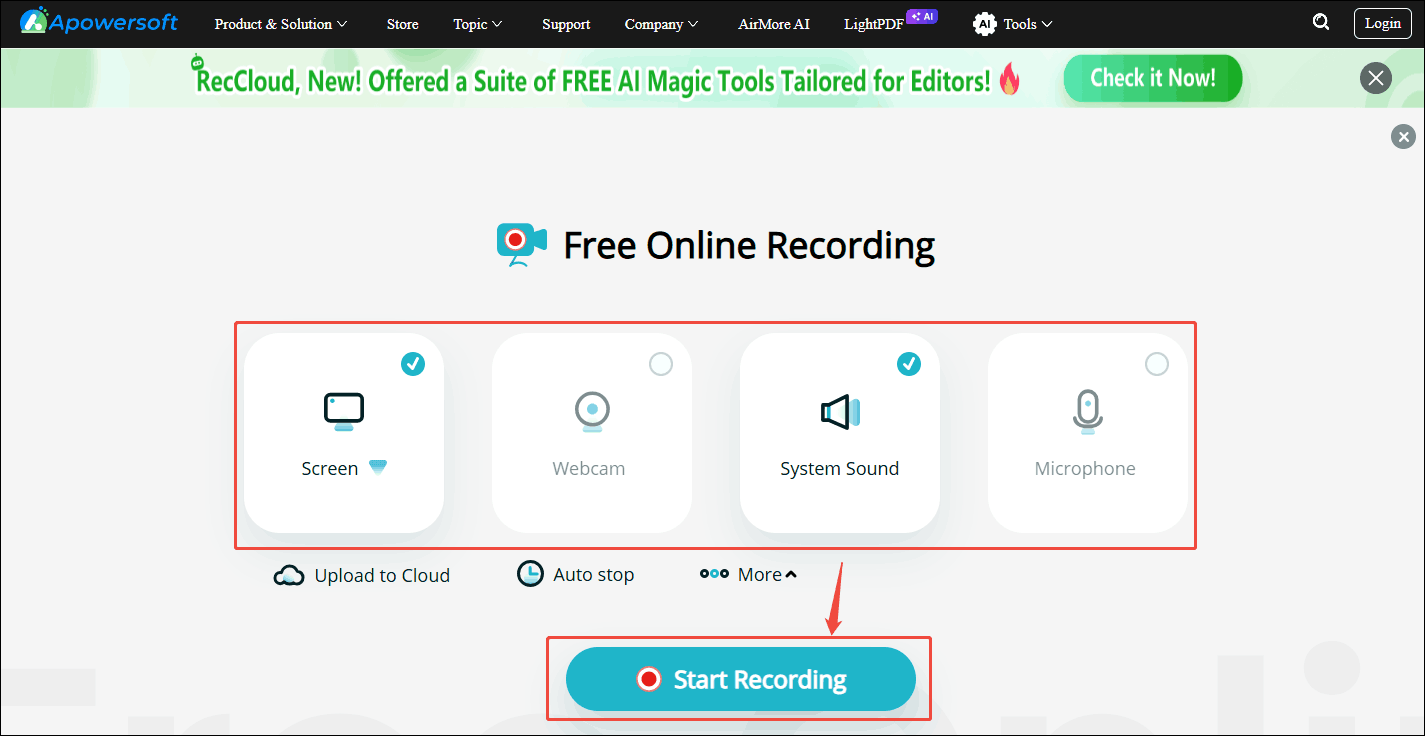1425x736 pixels.
Task: Expand the Product & Solution dropdown
Action: coord(280,23)
